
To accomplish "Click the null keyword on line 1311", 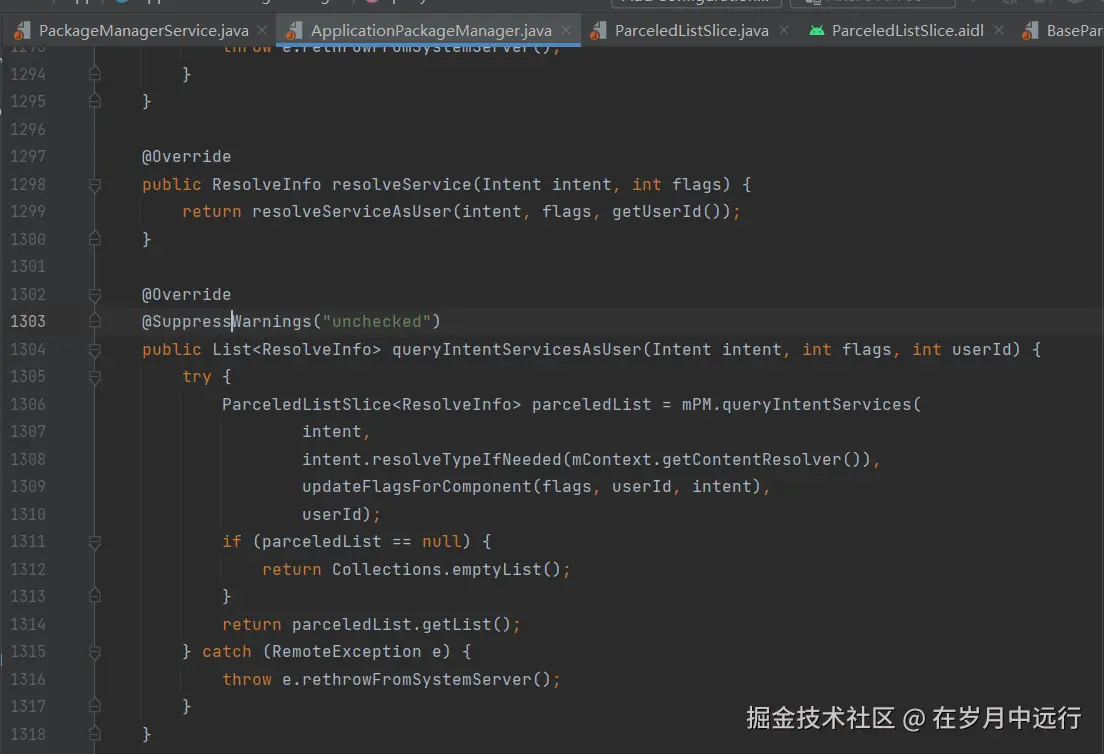I will click(x=441, y=541).
